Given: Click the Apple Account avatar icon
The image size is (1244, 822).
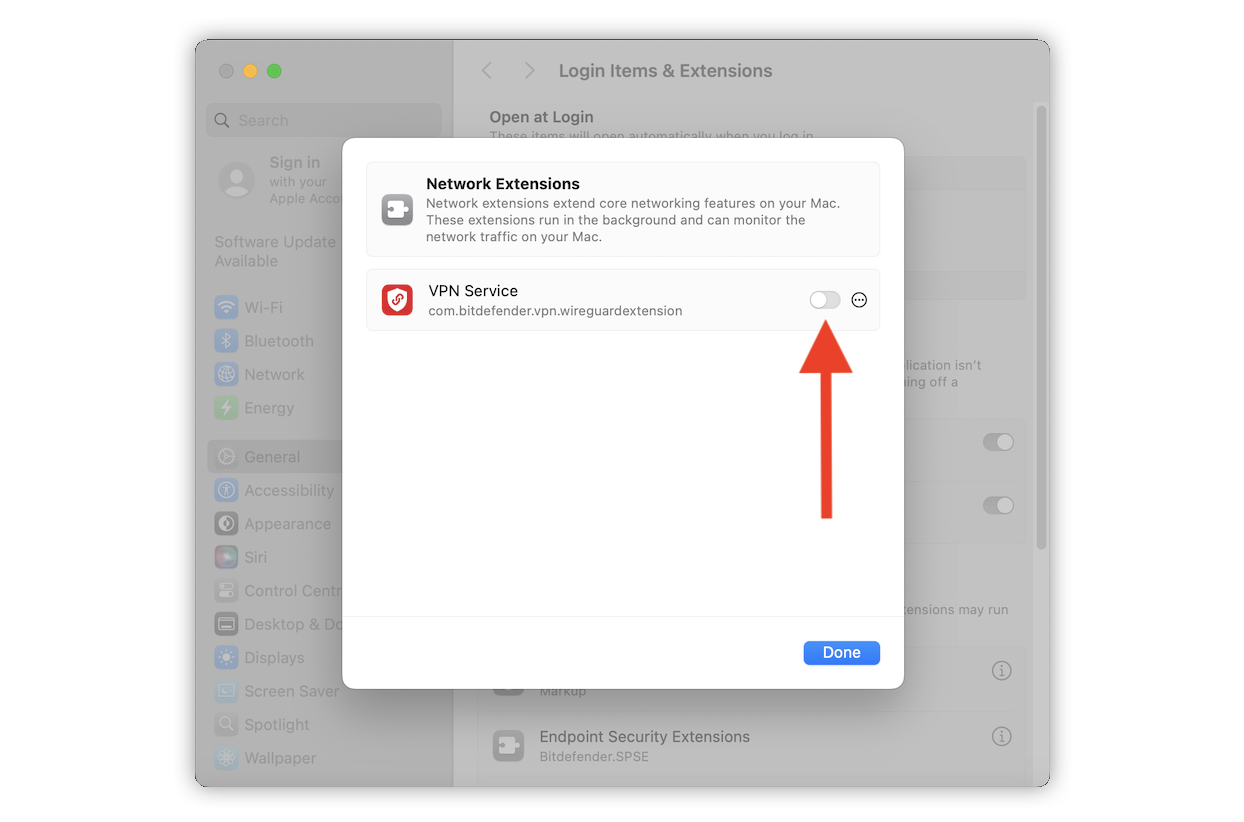Looking at the screenshot, I should [x=236, y=180].
